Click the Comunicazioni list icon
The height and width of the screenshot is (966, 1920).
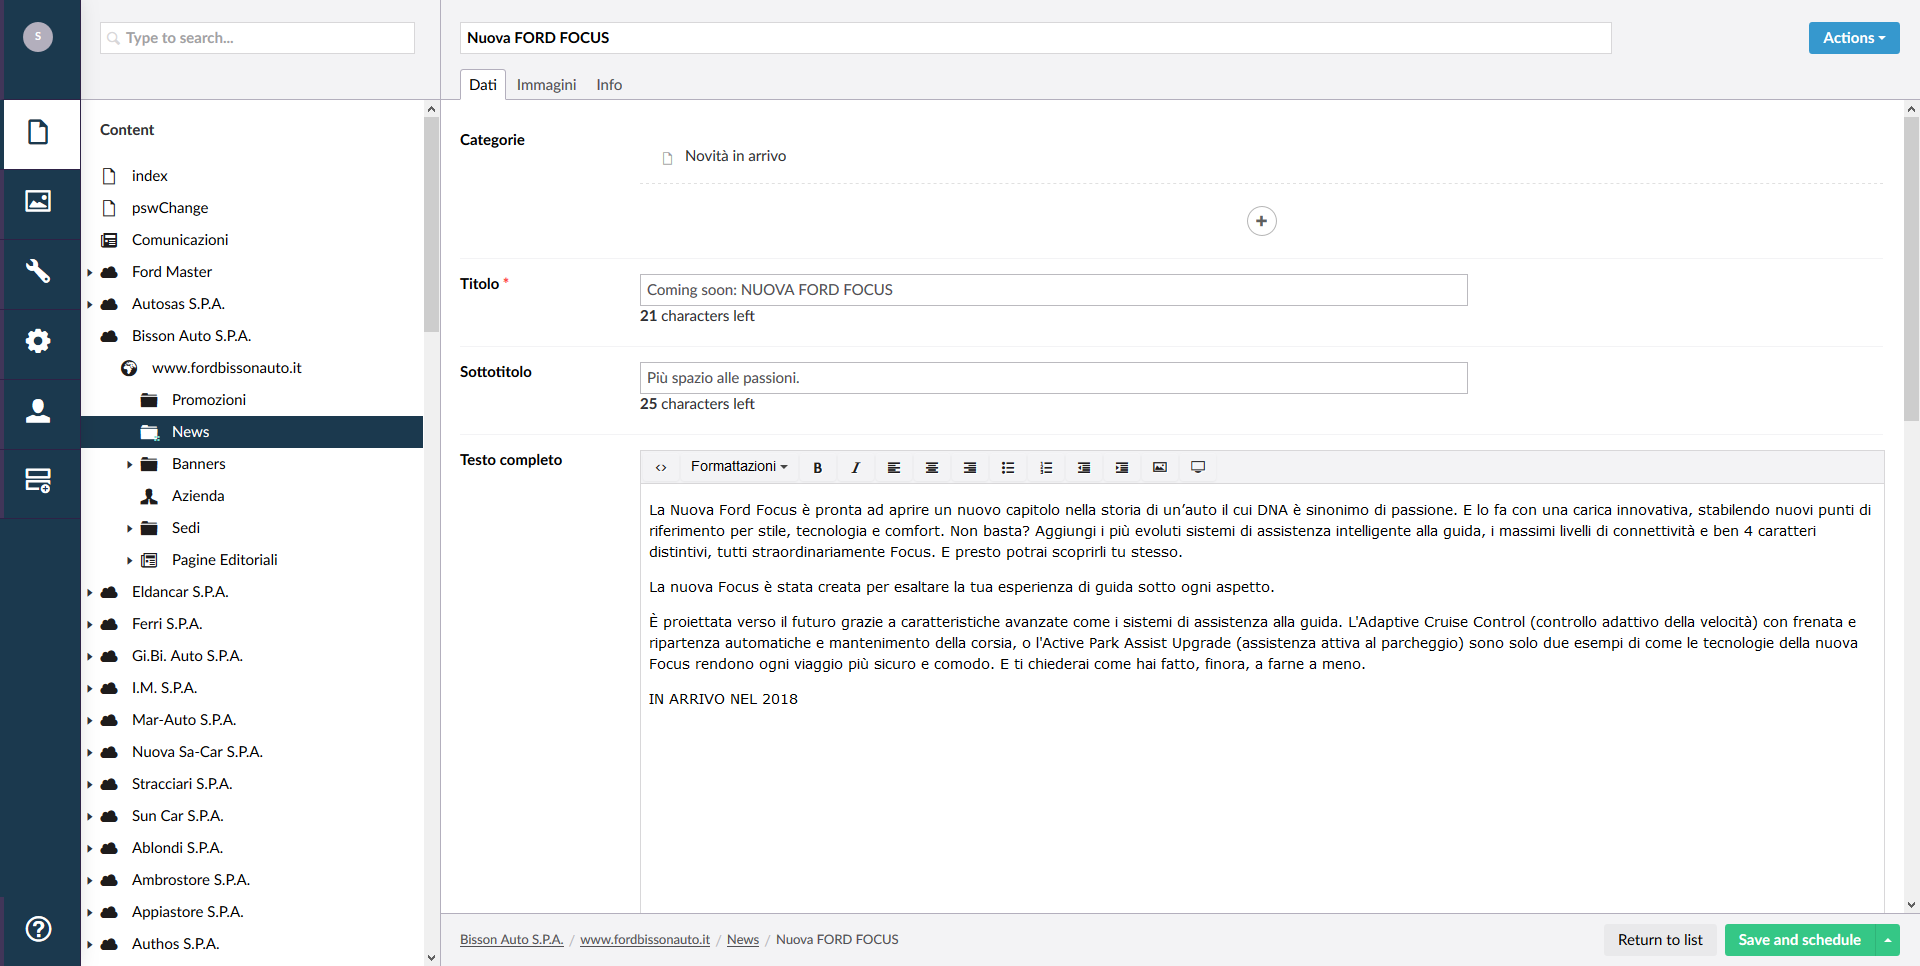pyautogui.click(x=109, y=240)
